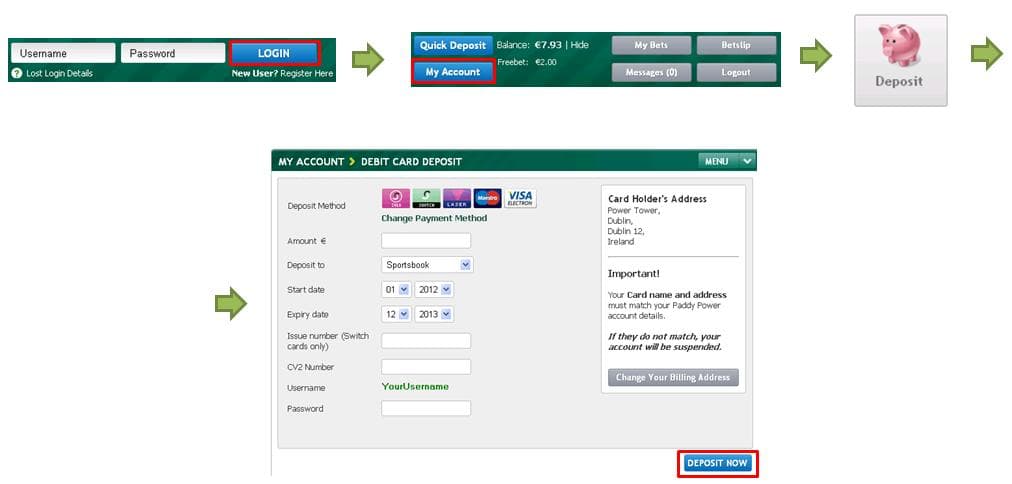The image size is (1012, 484).
Task: Open Messages (0)
Action: (651, 72)
